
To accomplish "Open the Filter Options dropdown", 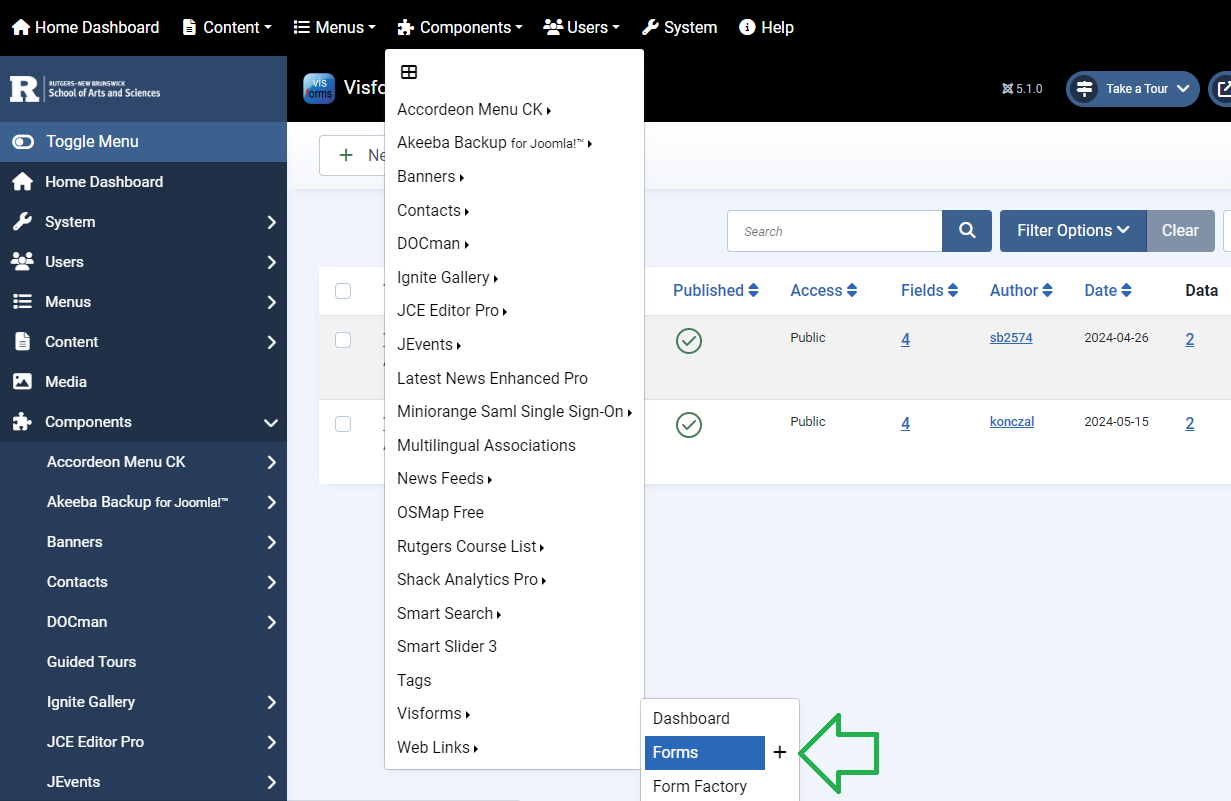I will [1073, 231].
